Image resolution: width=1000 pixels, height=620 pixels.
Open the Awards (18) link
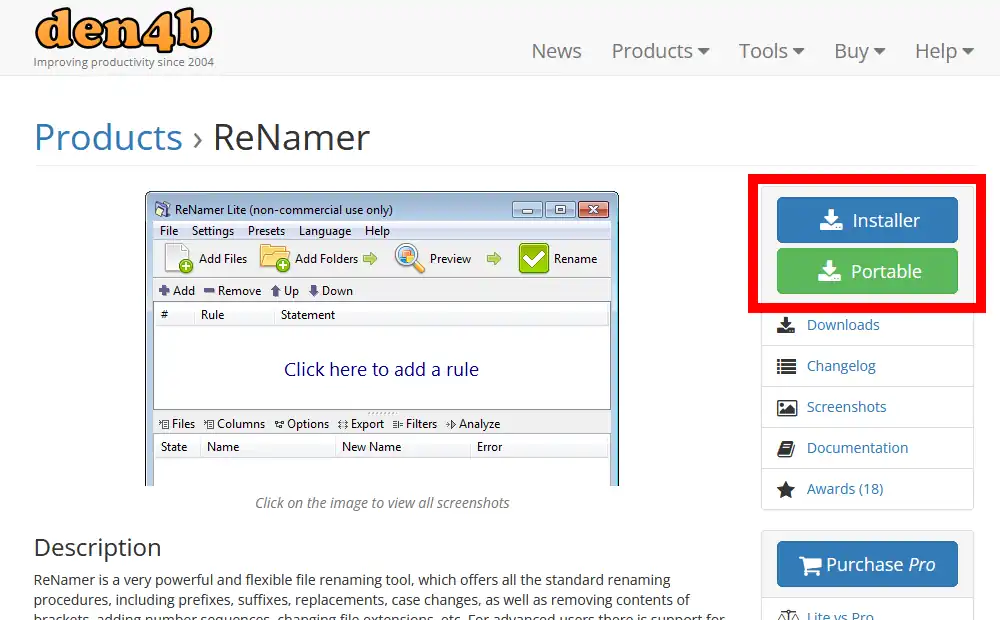tap(844, 489)
